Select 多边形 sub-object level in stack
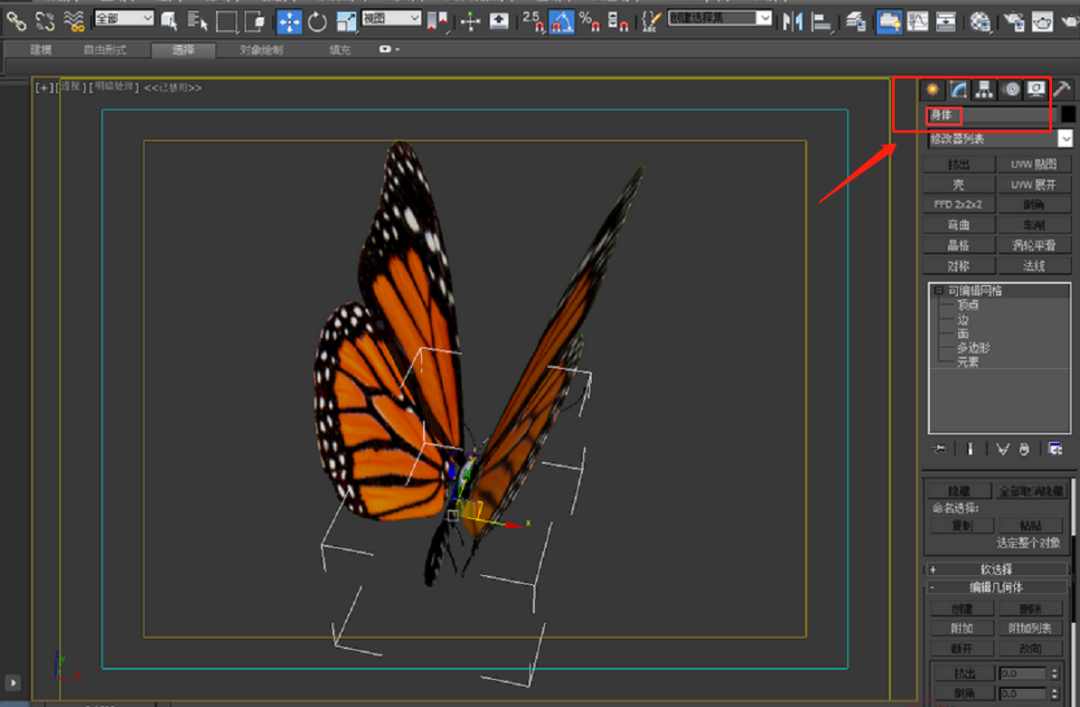The width and height of the screenshot is (1080, 707). pos(973,348)
